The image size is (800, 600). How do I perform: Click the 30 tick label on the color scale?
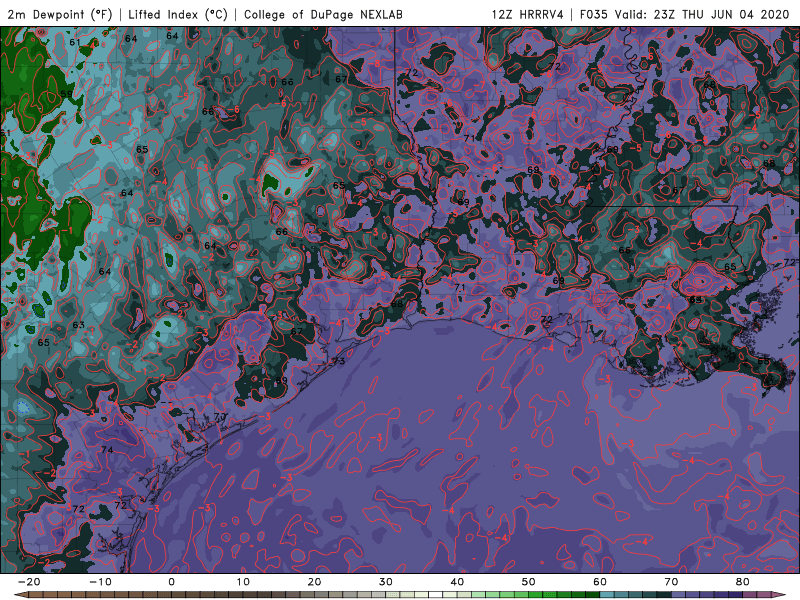click(386, 582)
